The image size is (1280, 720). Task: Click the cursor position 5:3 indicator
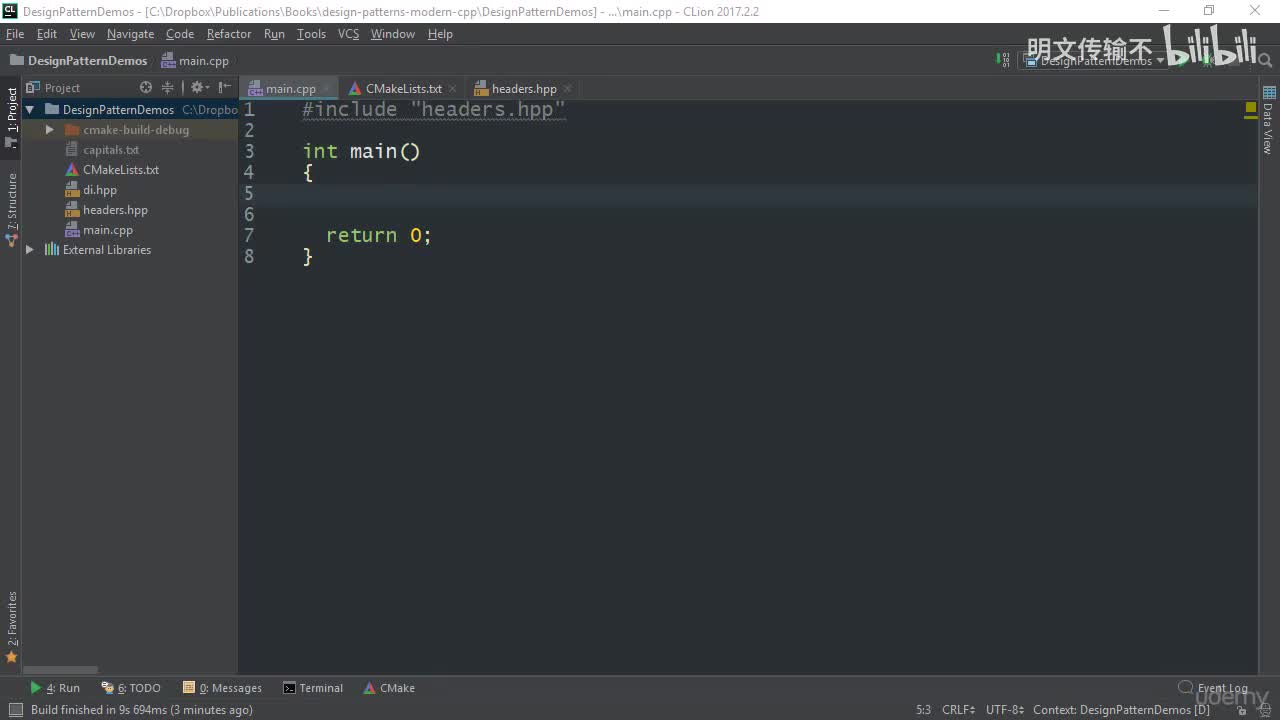[x=923, y=710]
